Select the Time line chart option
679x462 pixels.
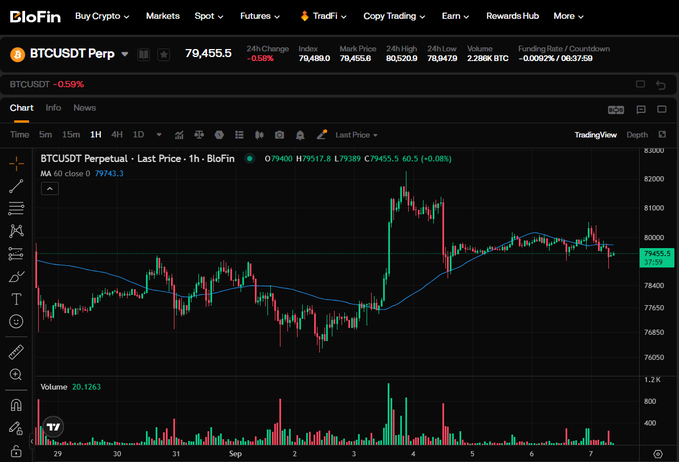click(19, 135)
